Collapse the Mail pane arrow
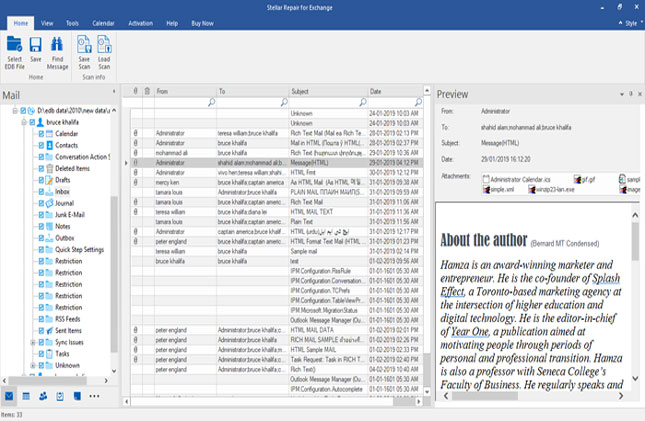Viewport: 645px width, 421px height. (x=114, y=91)
